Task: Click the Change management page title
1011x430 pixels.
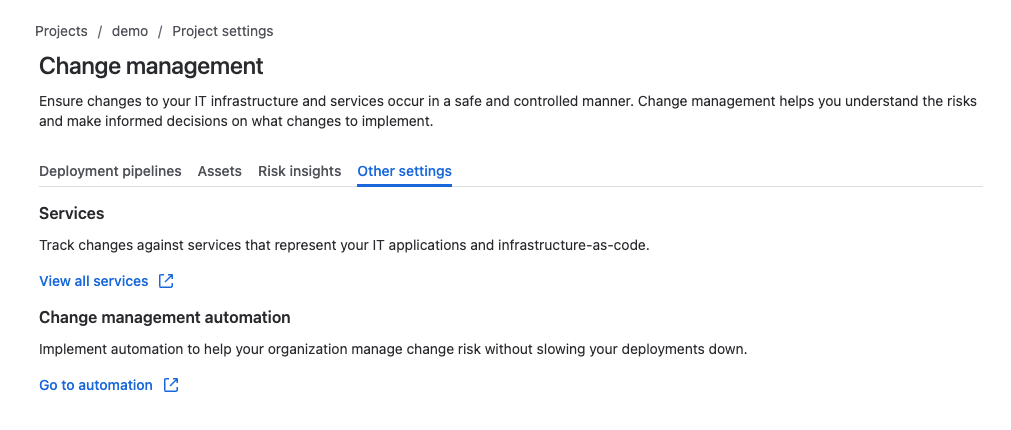Action: click(x=152, y=66)
